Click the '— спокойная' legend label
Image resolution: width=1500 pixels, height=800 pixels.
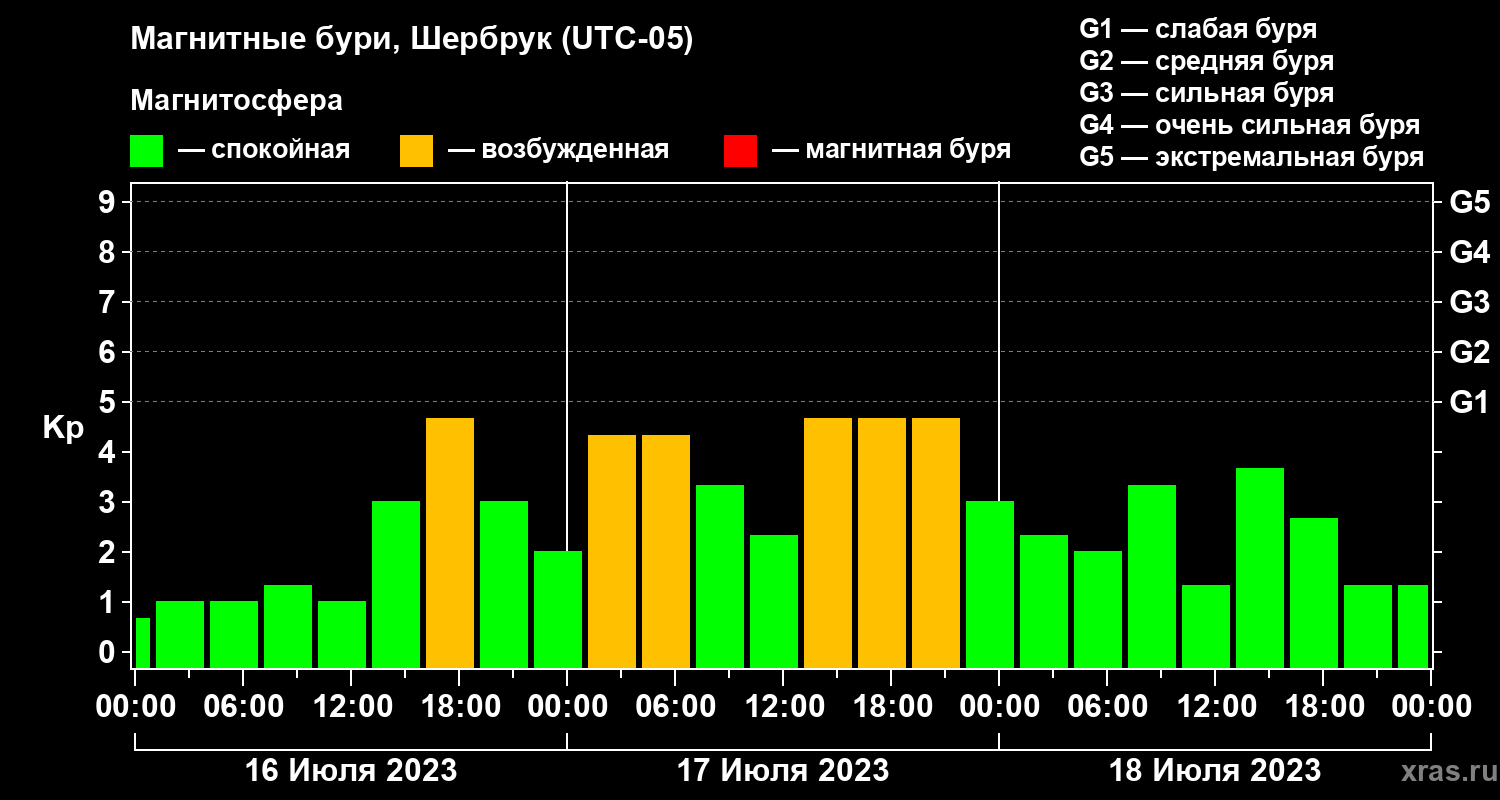(x=264, y=151)
